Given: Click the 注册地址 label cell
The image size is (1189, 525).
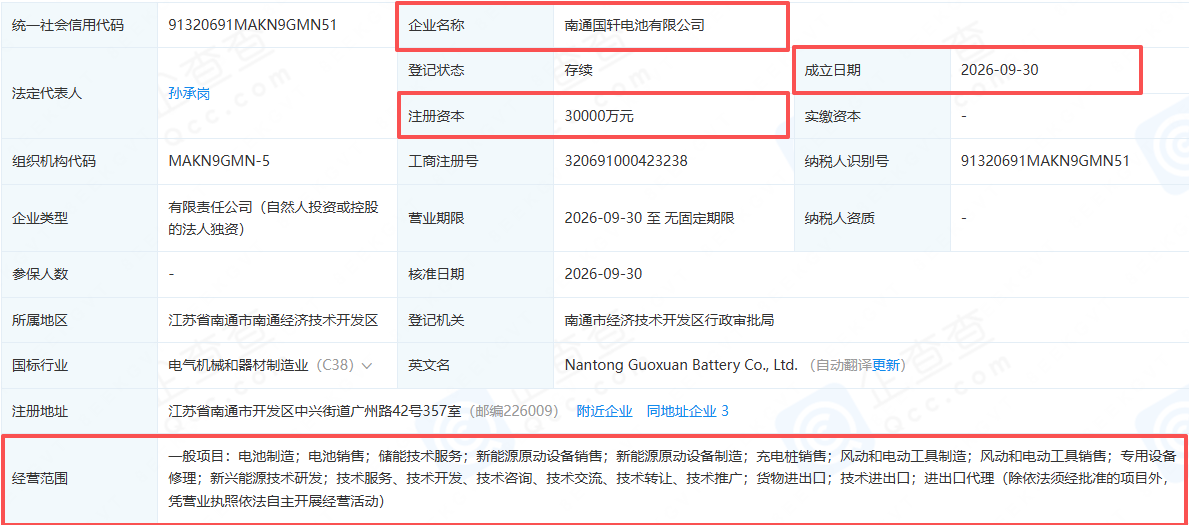Looking at the screenshot, I should pyautogui.click(x=79, y=411).
